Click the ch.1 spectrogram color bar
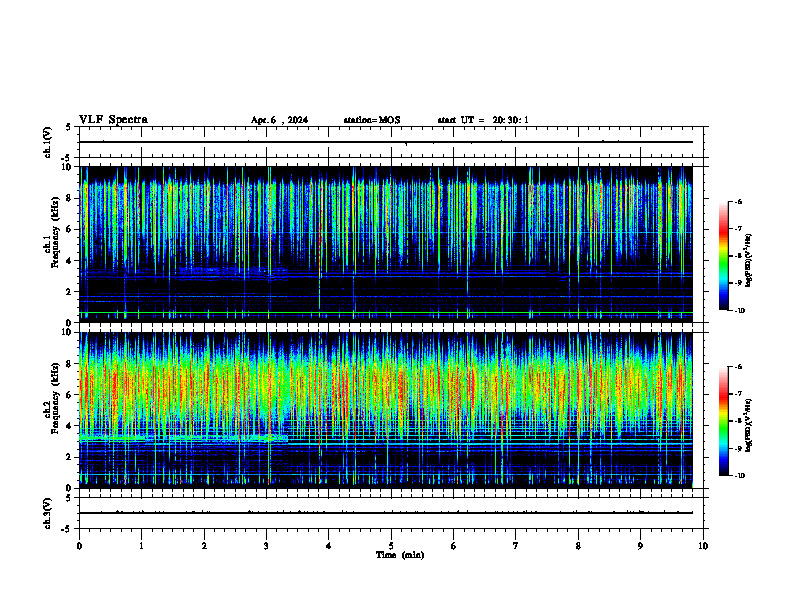 [723, 256]
